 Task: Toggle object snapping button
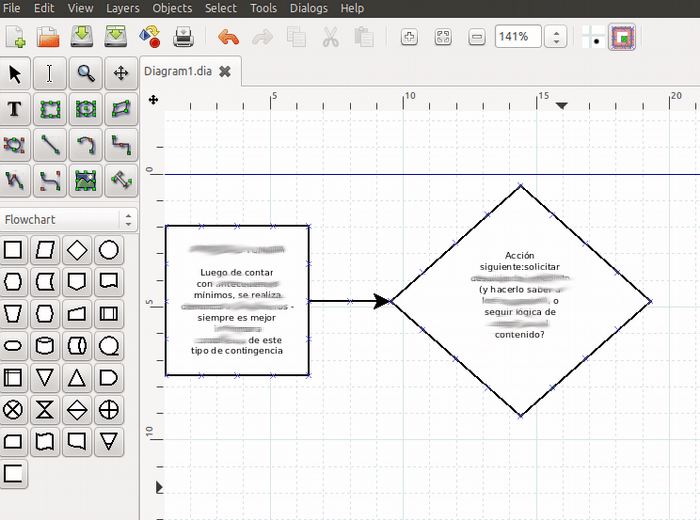[x=622, y=37]
